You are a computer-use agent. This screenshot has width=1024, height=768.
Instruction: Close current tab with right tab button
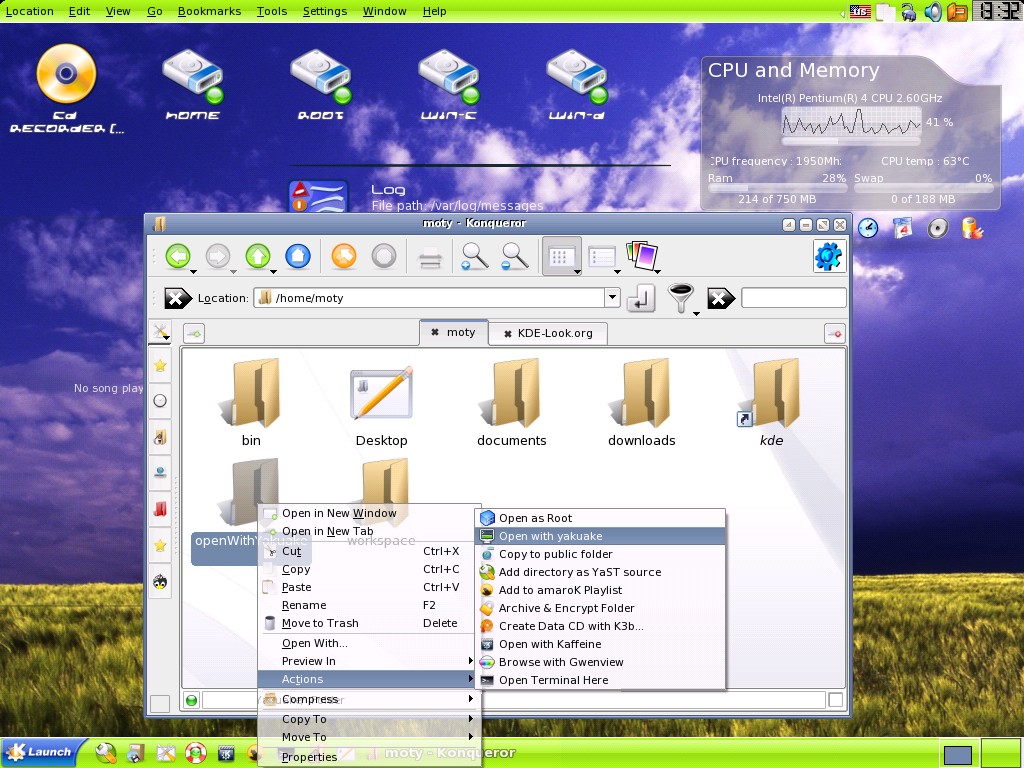coord(835,334)
